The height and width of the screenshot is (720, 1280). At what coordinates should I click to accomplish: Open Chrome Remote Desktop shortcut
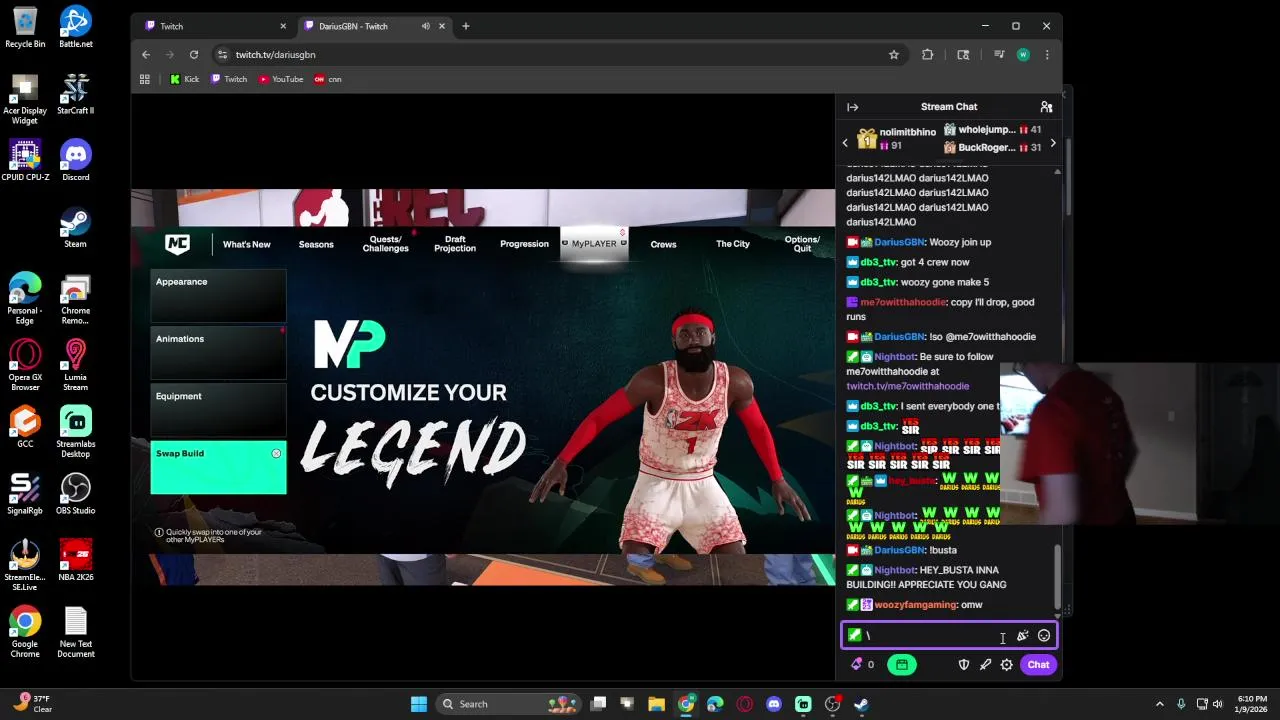coord(76,299)
